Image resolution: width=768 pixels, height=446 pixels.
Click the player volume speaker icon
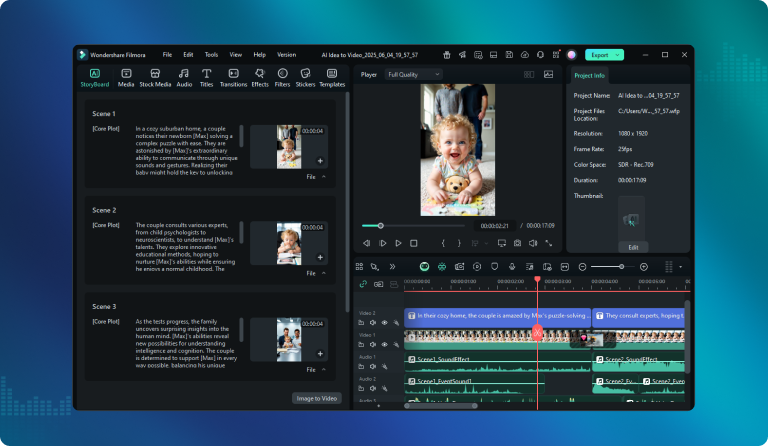(x=533, y=243)
